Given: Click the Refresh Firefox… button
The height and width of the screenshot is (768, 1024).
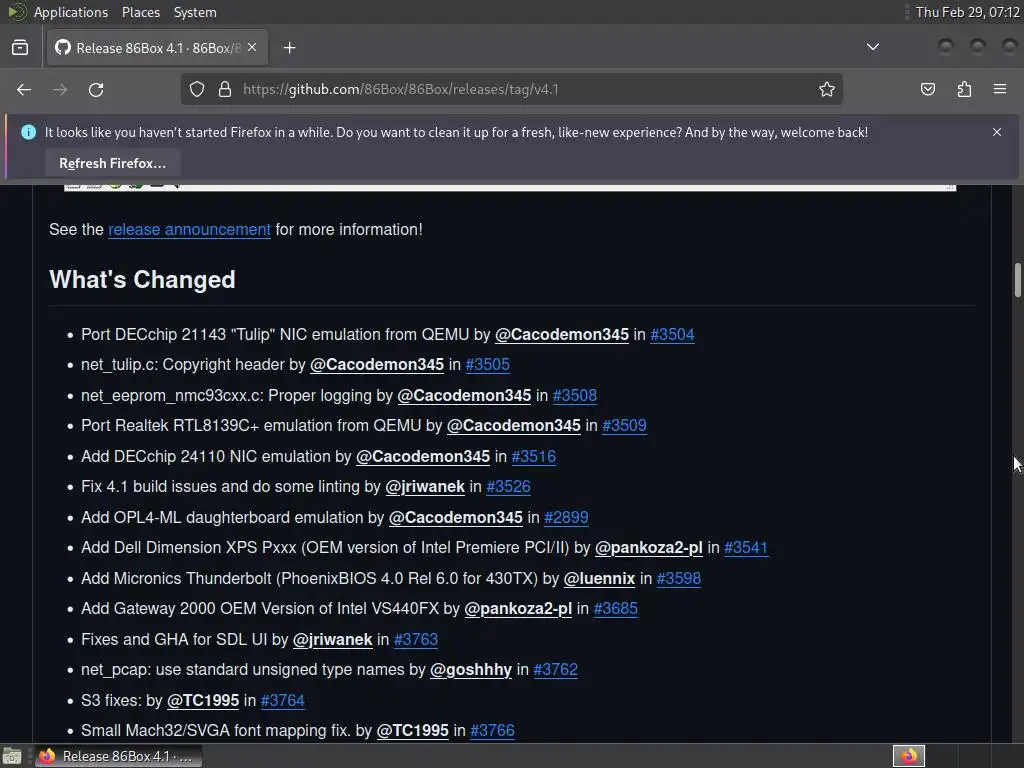Looking at the screenshot, I should point(112,163).
